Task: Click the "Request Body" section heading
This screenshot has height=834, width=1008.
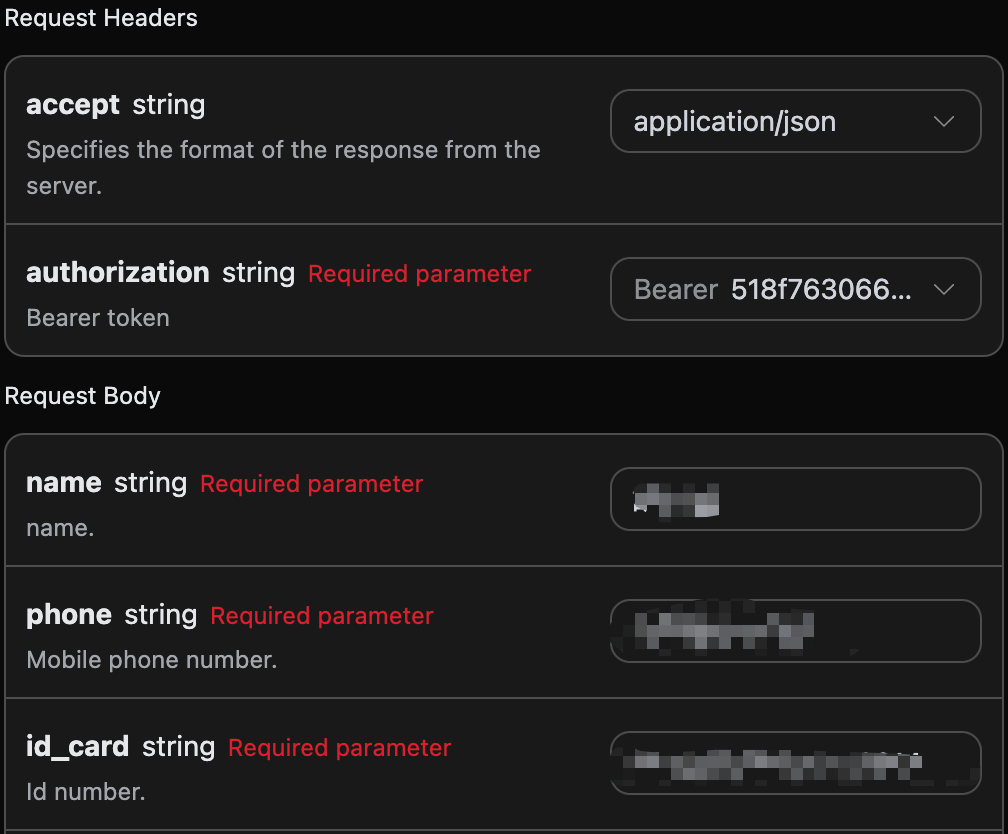Action: click(x=83, y=396)
